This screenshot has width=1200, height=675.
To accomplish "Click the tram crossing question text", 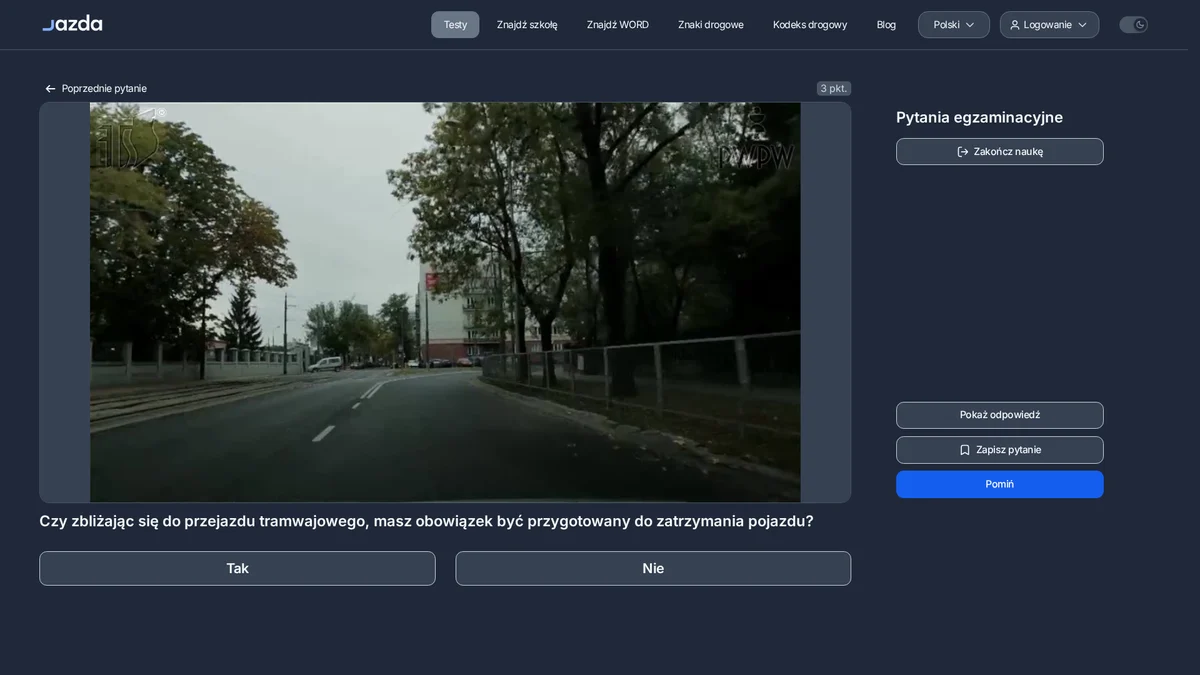I will [x=426, y=522].
